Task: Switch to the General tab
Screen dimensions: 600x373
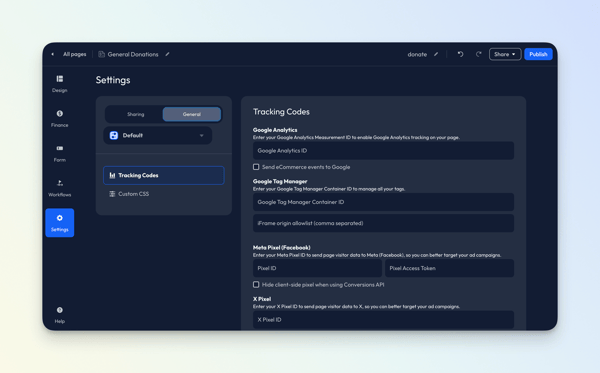Action: tap(192, 114)
